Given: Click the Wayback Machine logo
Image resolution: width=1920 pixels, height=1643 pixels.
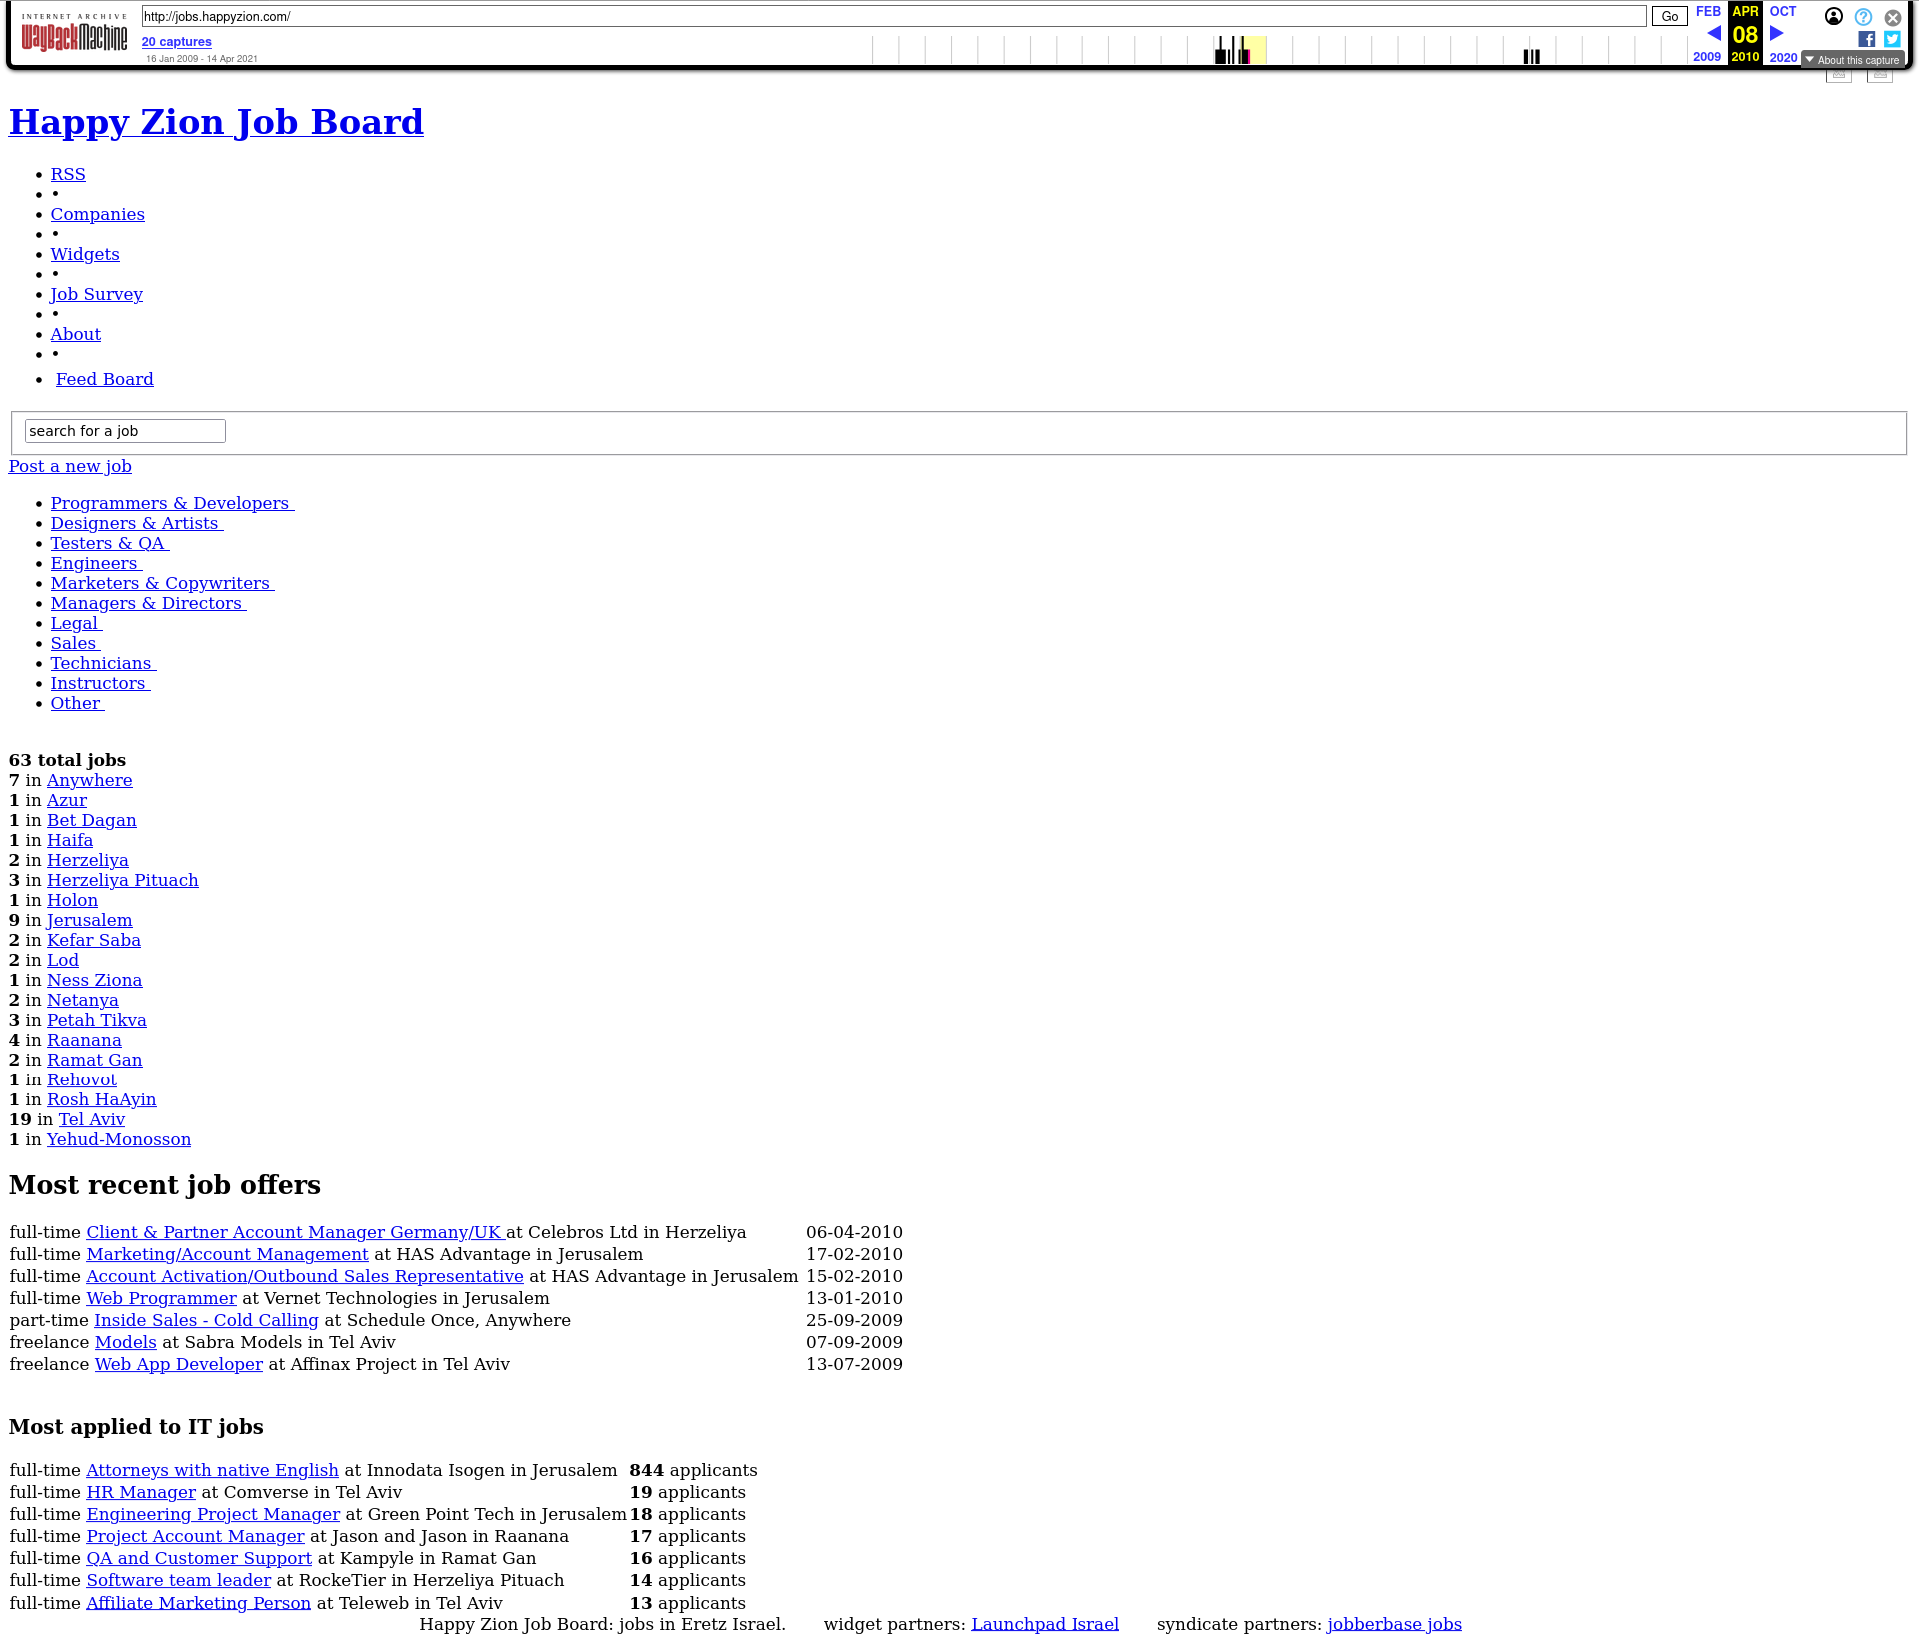Looking at the screenshot, I should pyautogui.click(x=74, y=36).
